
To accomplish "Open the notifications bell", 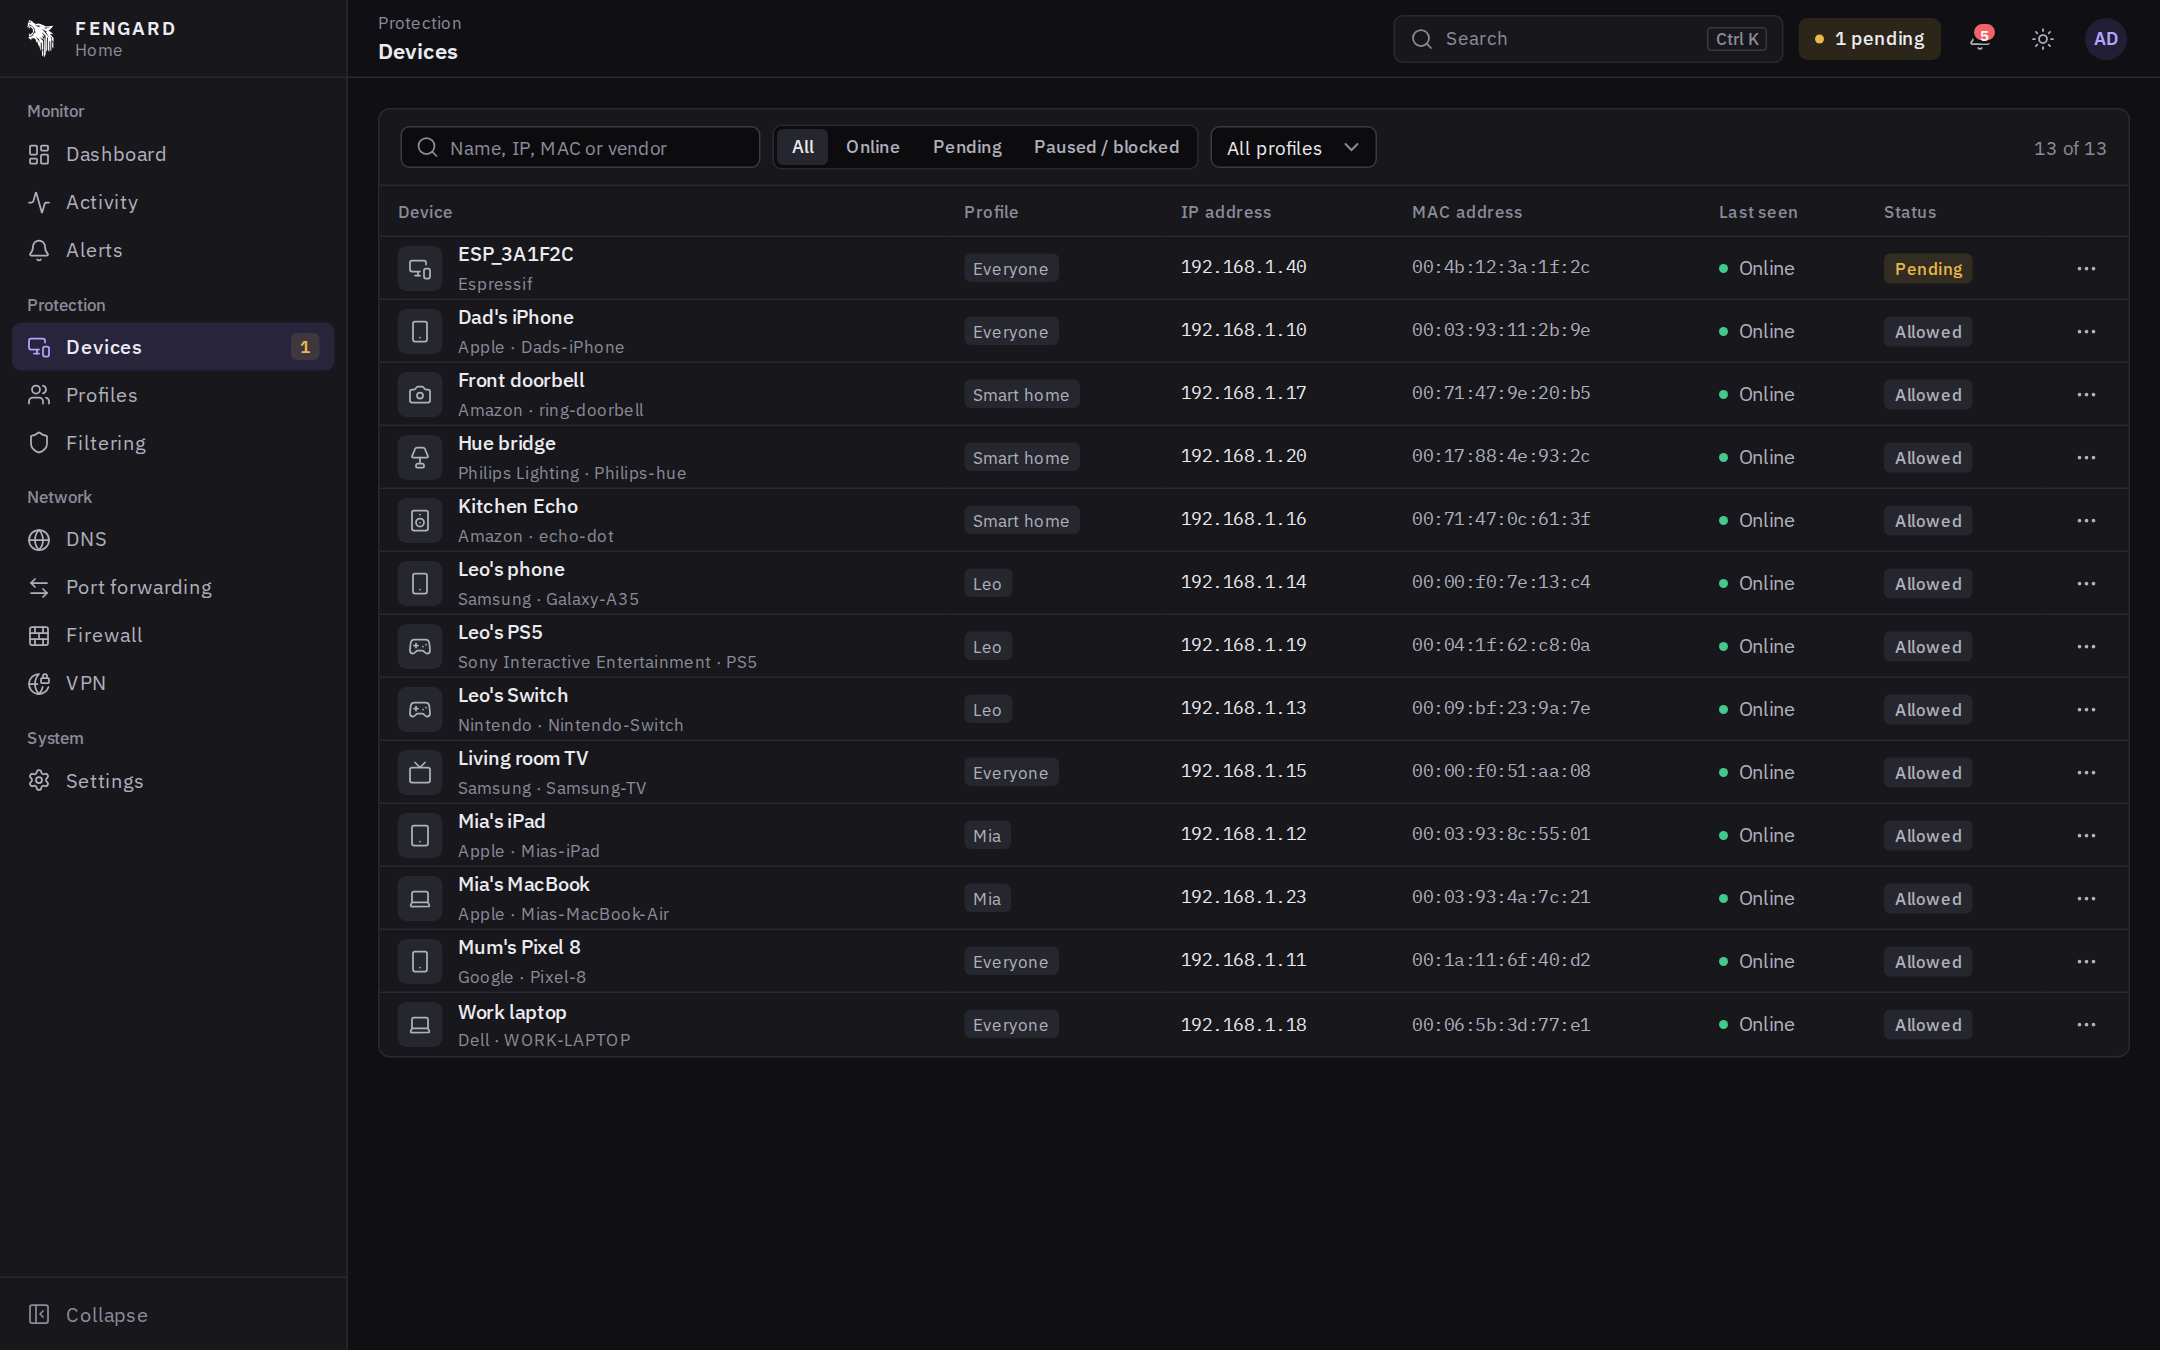I will (1979, 39).
